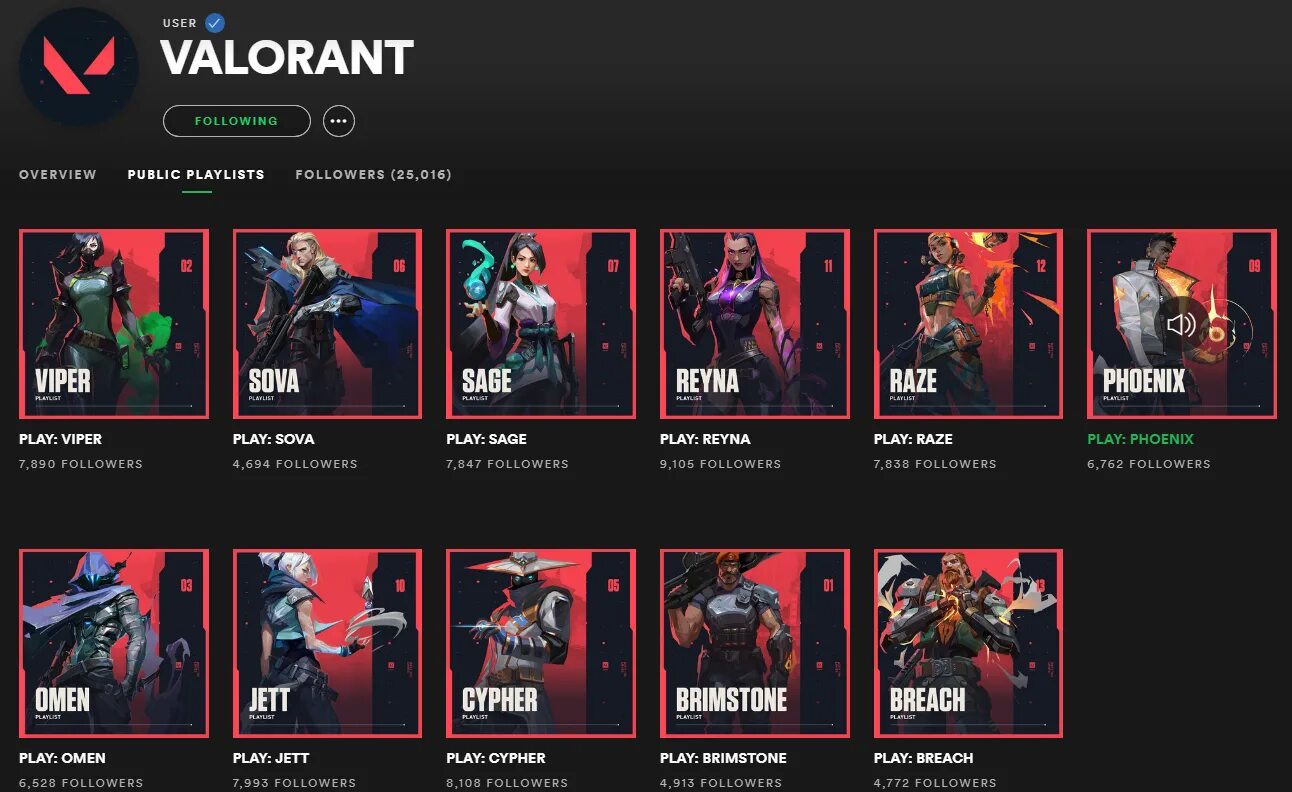Click the PLAY: VIPER title link
Screen dimensions: 1292x792
pos(60,439)
